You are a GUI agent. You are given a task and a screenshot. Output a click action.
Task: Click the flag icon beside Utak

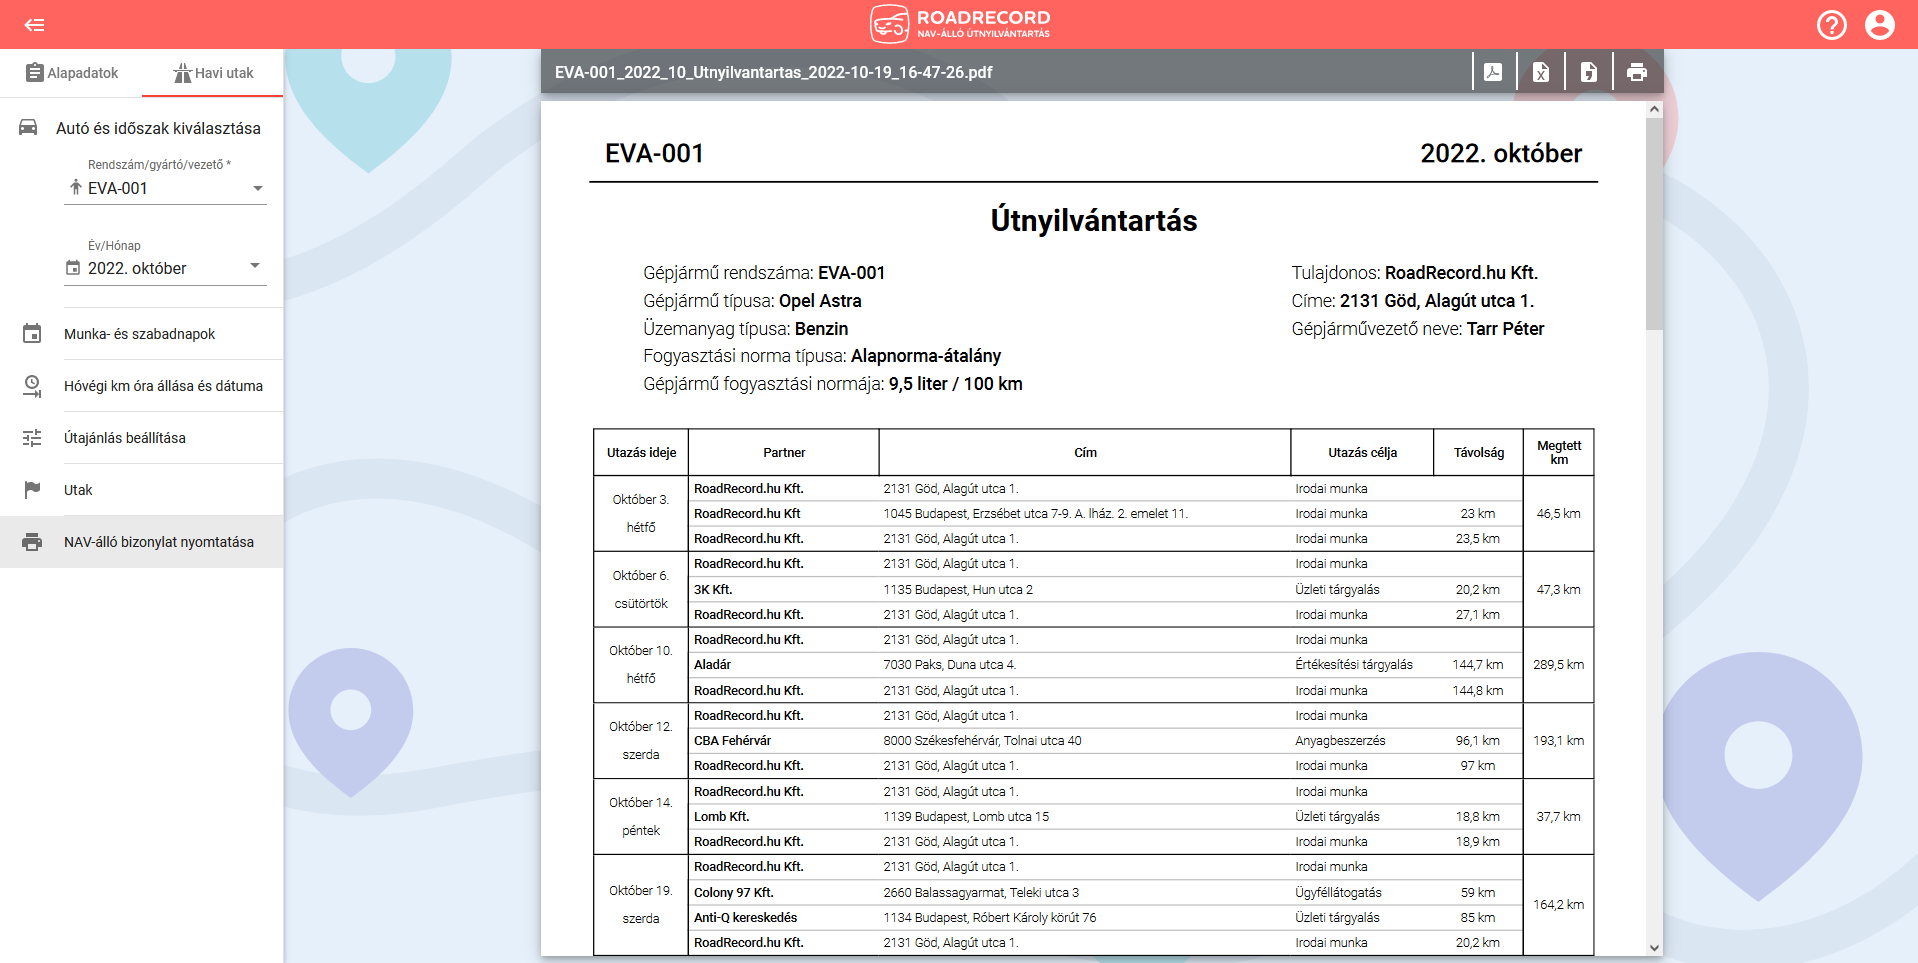click(32, 490)
